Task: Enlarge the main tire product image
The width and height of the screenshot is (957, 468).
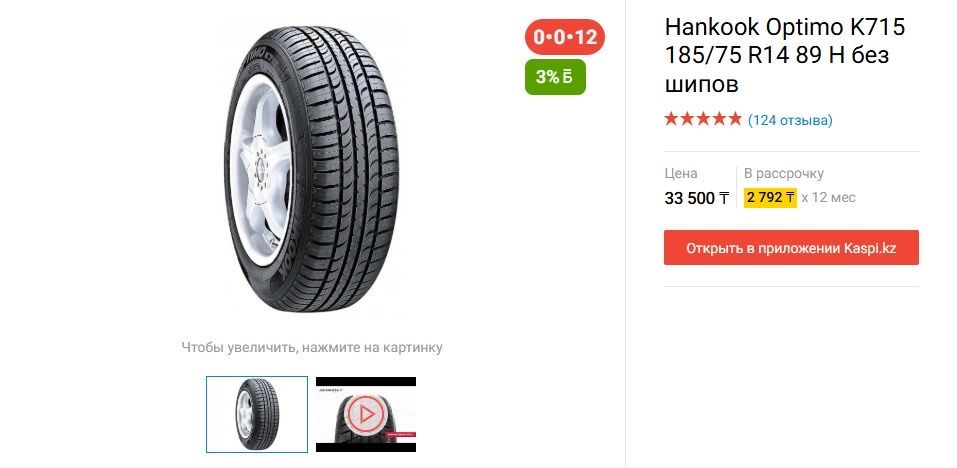Action: tap(311, 168)
